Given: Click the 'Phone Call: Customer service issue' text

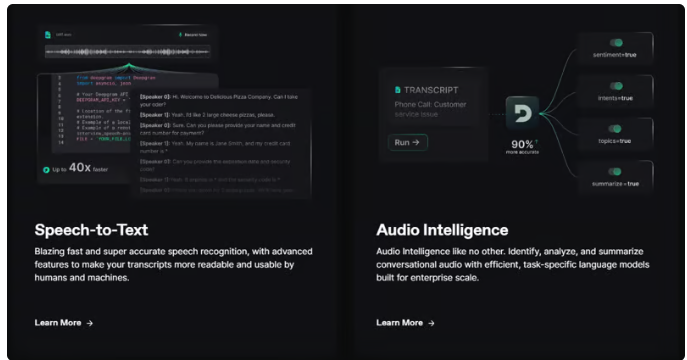Looking at the screenshot, I should pos(430,109).
